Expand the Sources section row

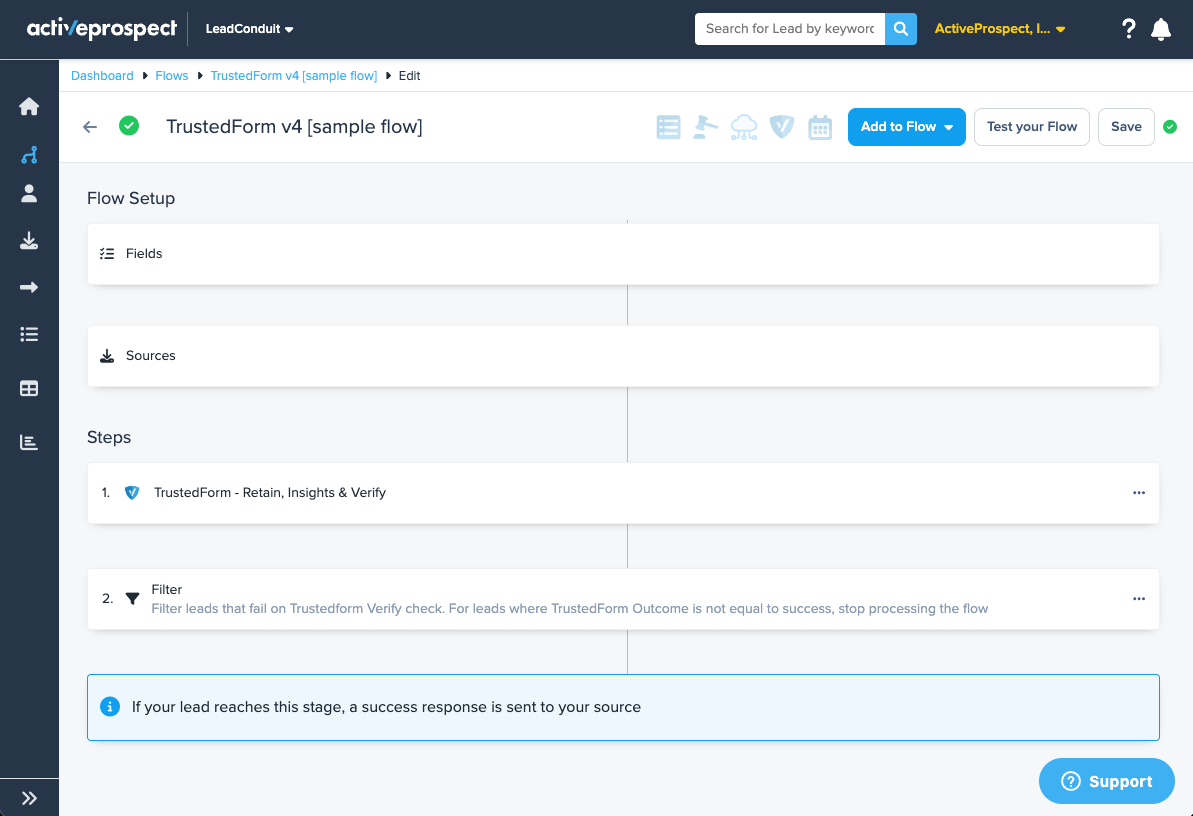(623, 356)
